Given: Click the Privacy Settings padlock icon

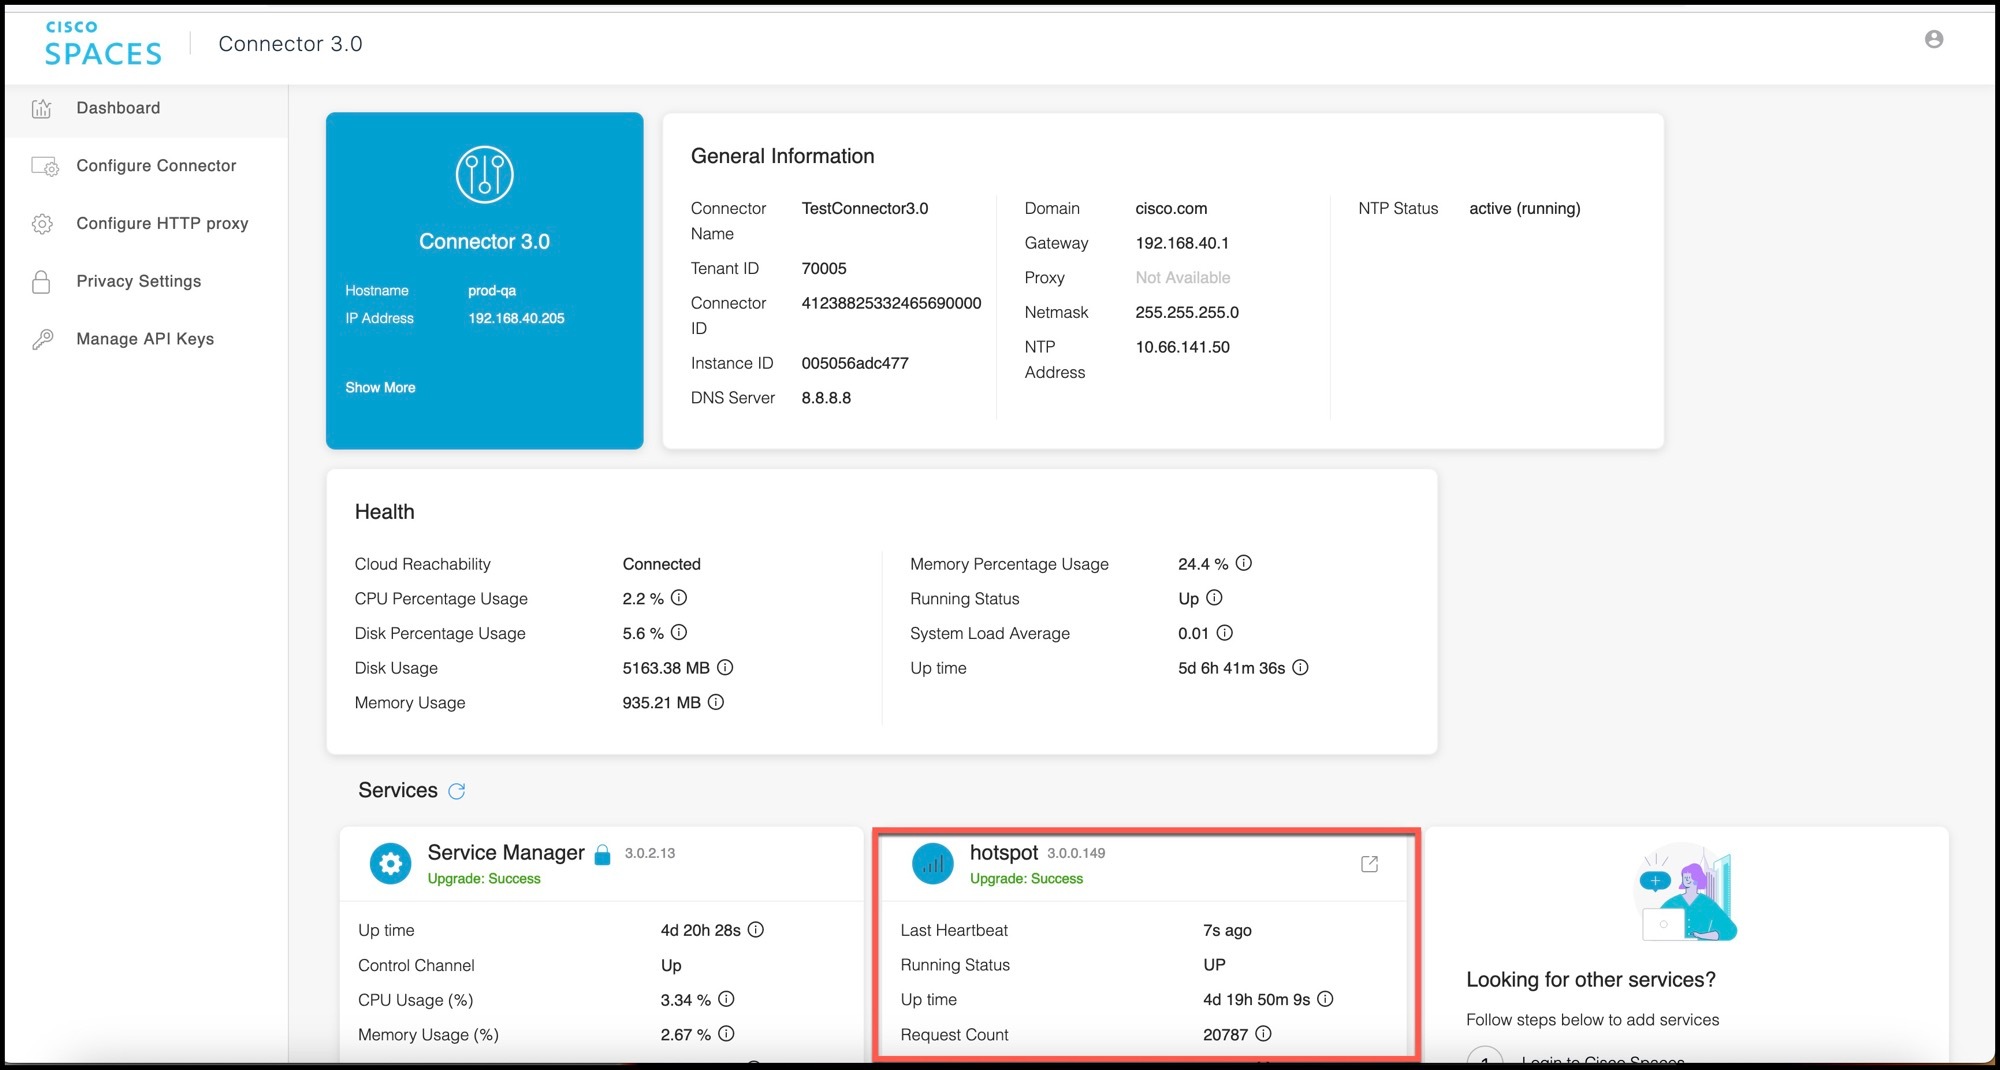Looking at the screenshot, I should (x=41, y=281).
